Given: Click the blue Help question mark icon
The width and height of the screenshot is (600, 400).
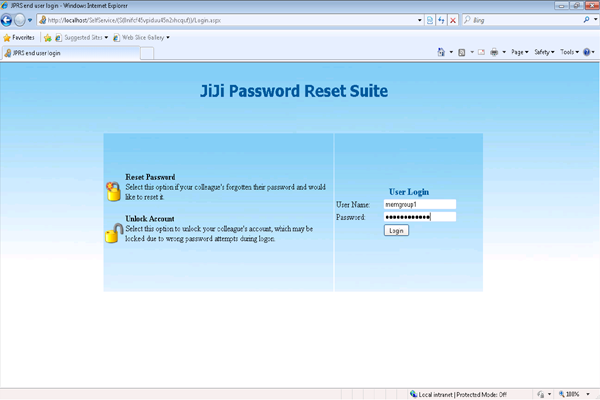Looking at the screenshot, I should click(x=587, y=52).
